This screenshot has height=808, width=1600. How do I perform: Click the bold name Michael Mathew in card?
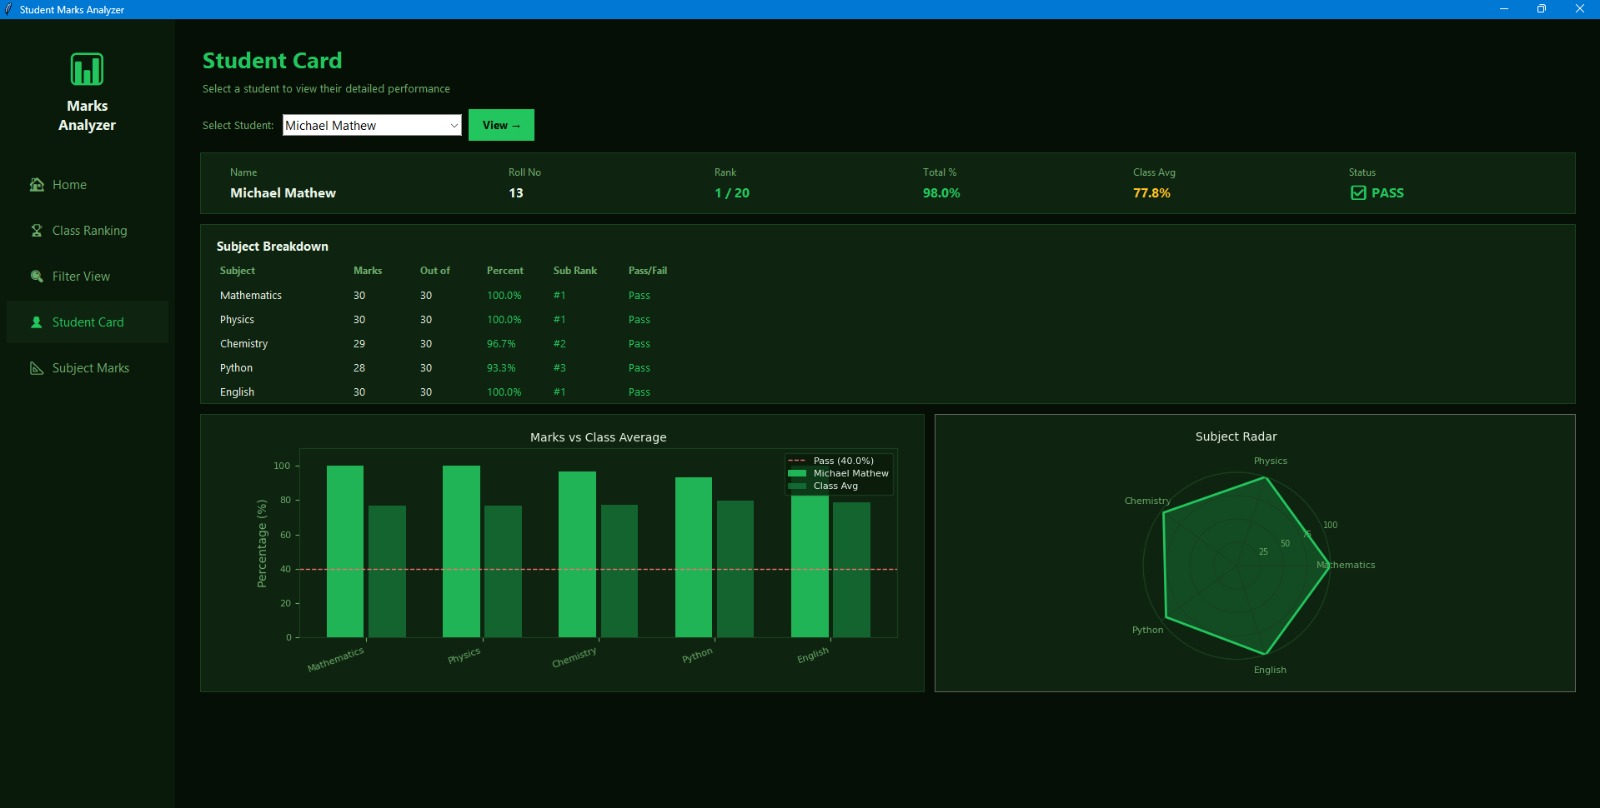[x=283, y=193]
